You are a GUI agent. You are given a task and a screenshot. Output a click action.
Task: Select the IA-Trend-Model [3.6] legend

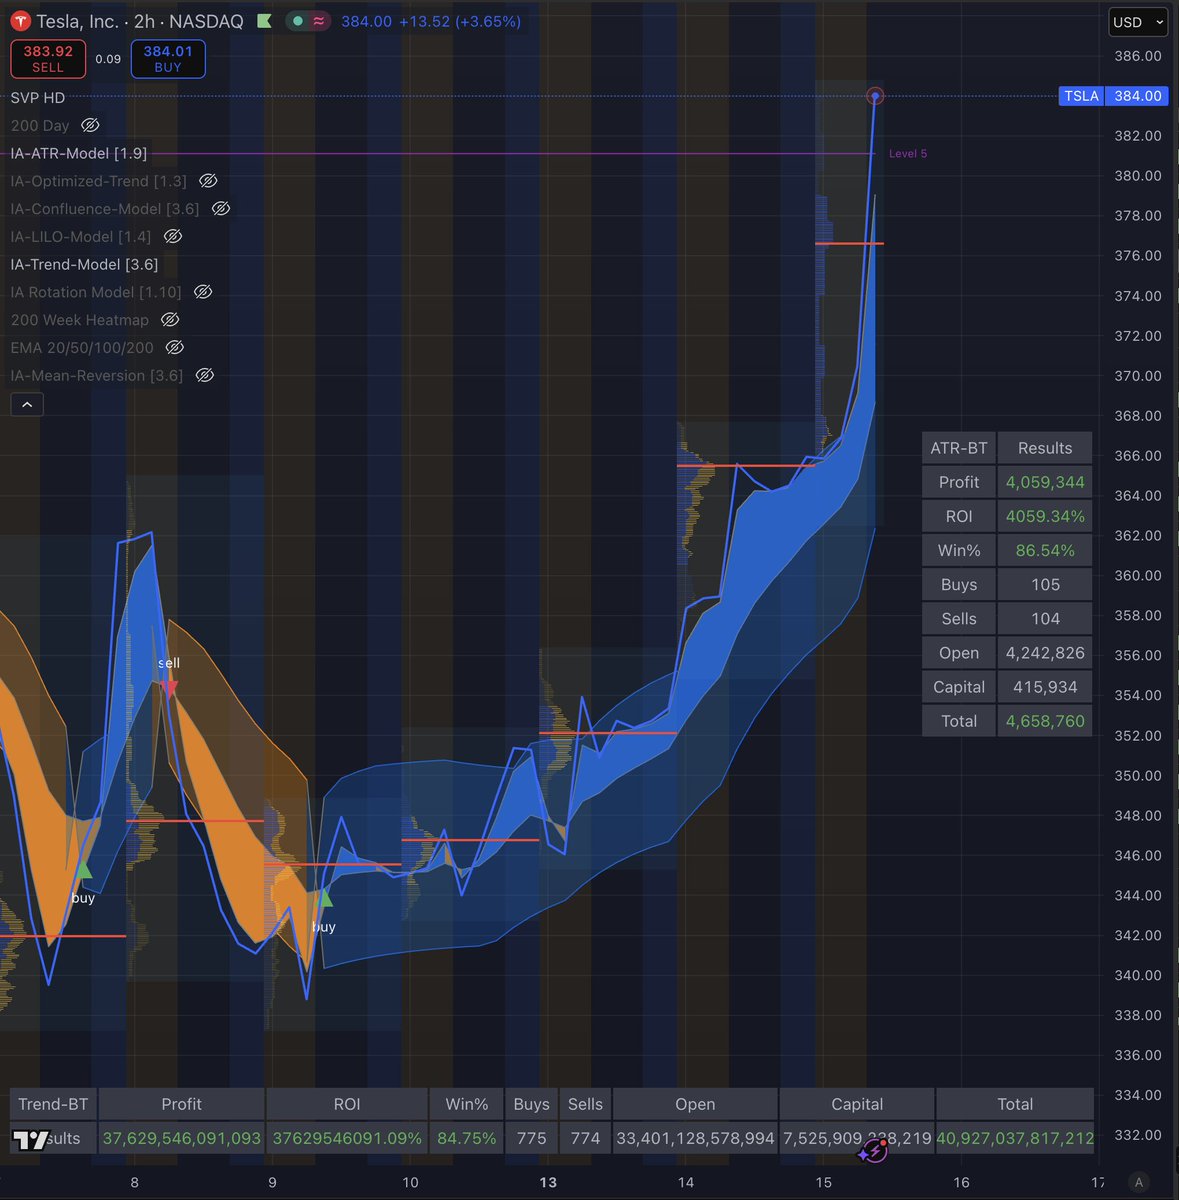point(84,264)
